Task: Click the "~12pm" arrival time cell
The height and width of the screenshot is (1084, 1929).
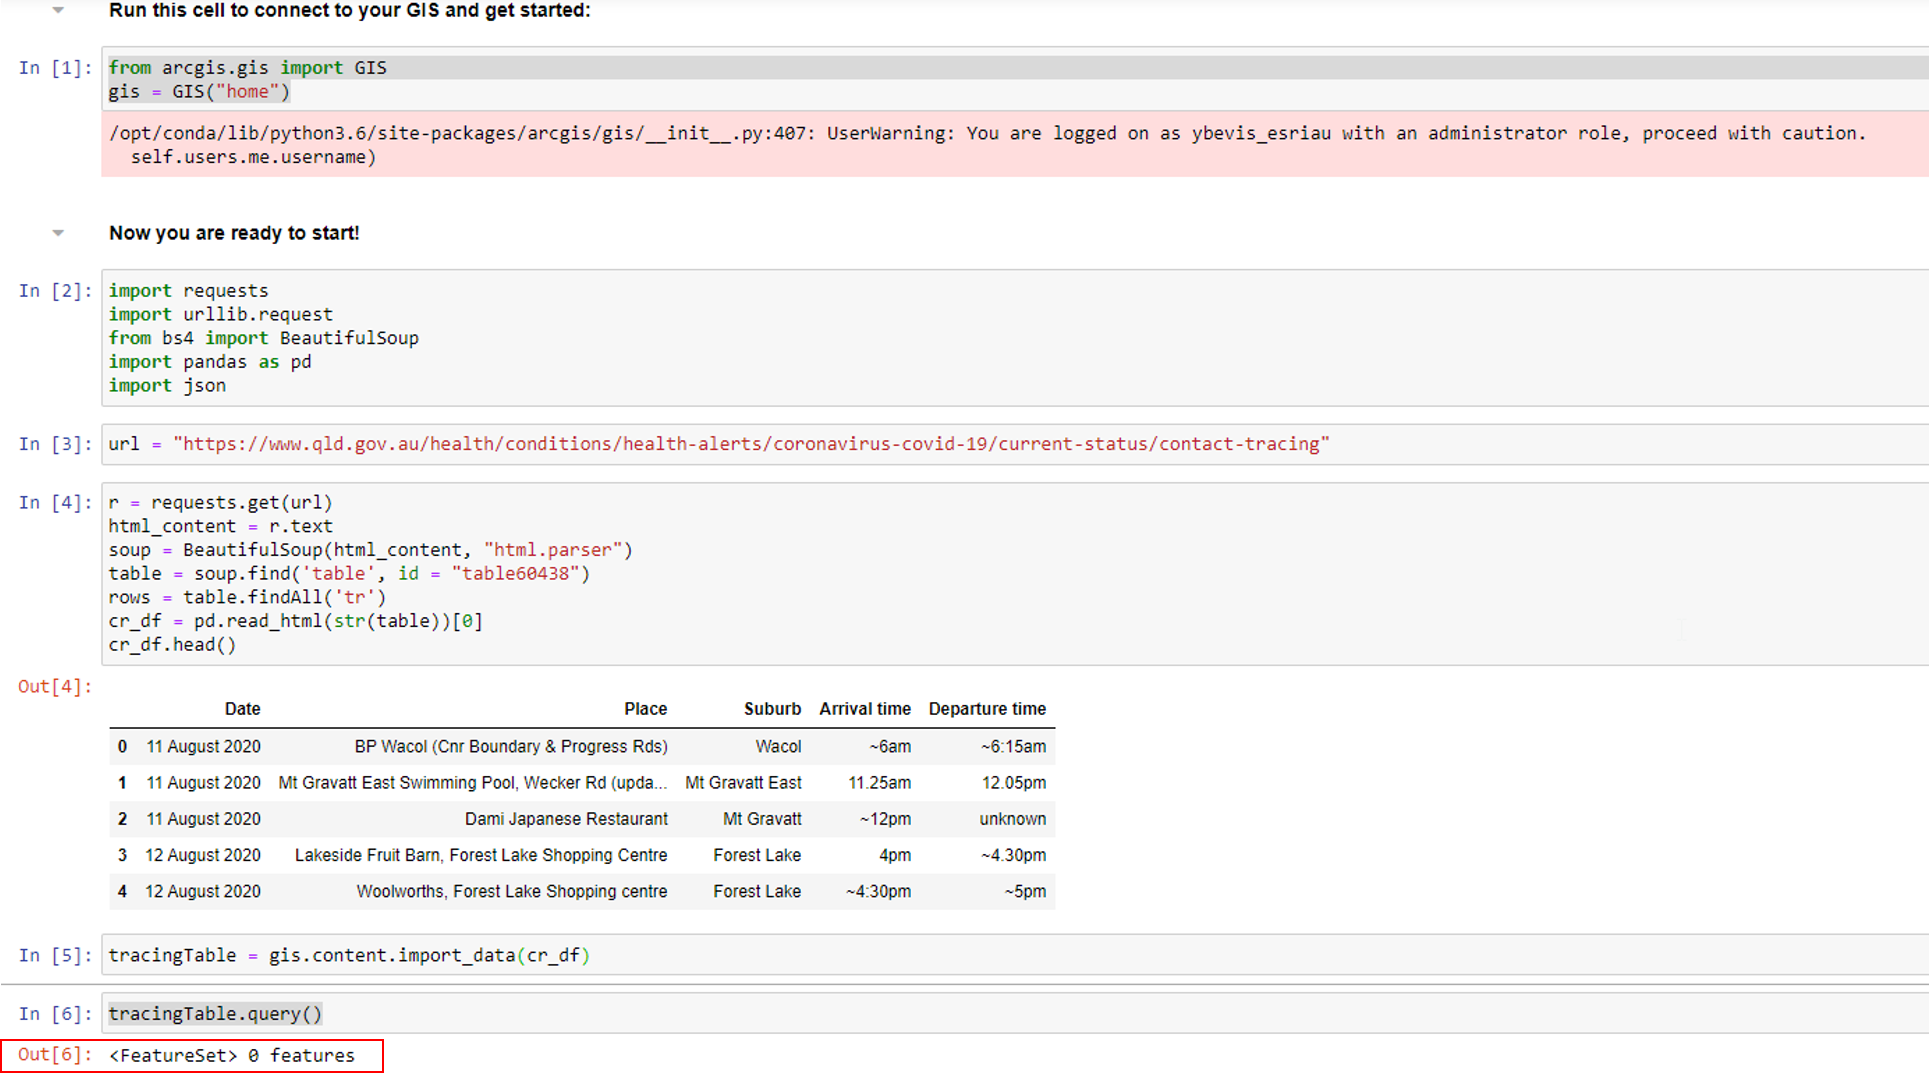Action: tap(885, 819)
